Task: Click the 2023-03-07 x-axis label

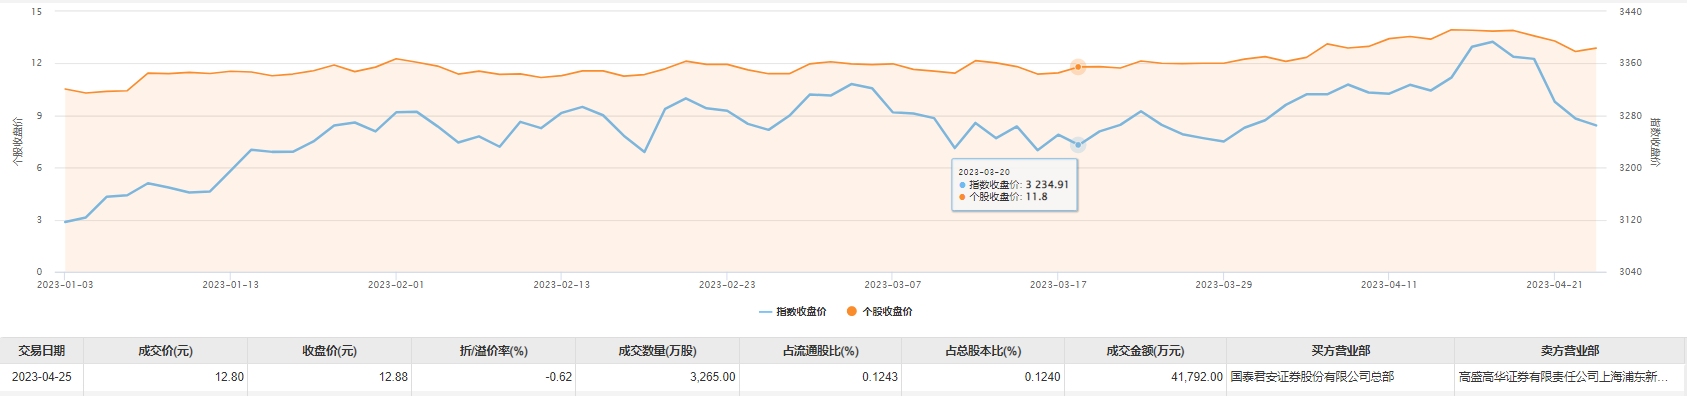Action: click(x=893, y=285)
